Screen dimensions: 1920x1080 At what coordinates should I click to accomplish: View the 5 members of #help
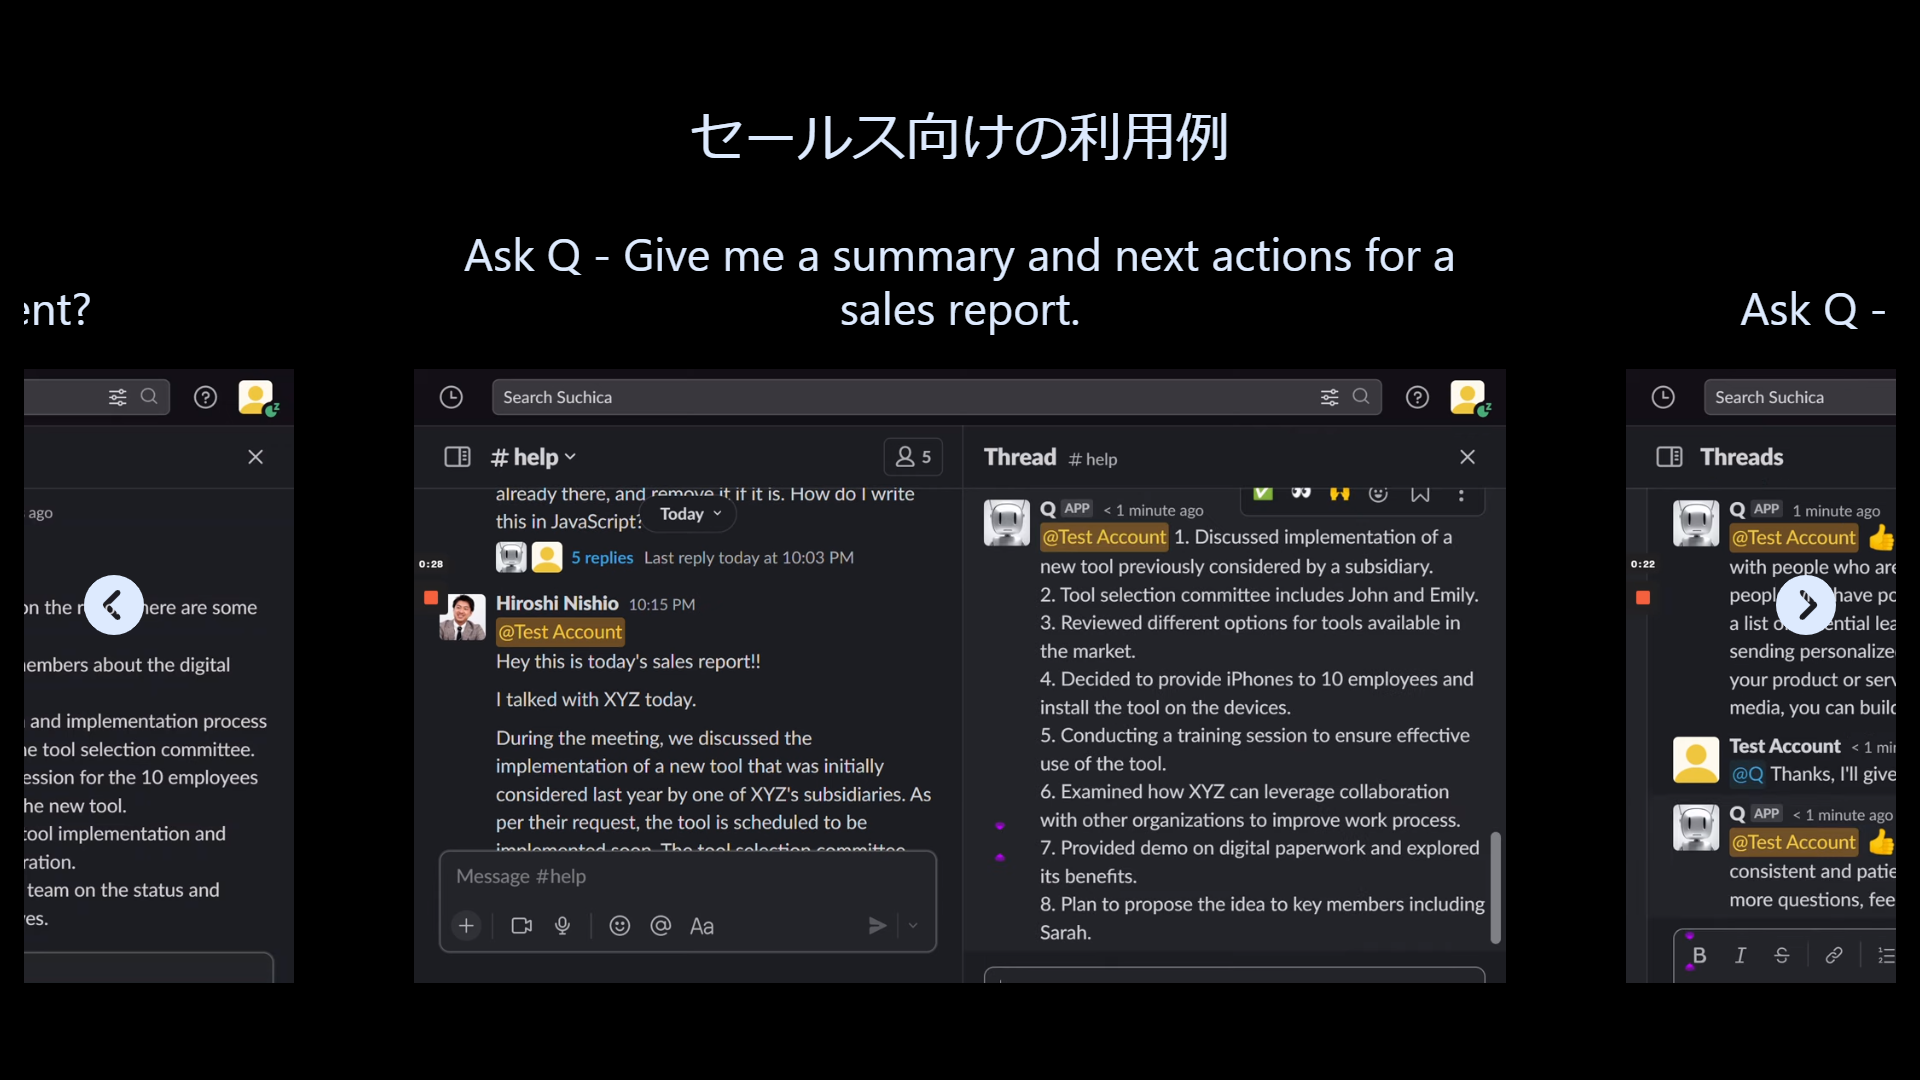(912, 457)
